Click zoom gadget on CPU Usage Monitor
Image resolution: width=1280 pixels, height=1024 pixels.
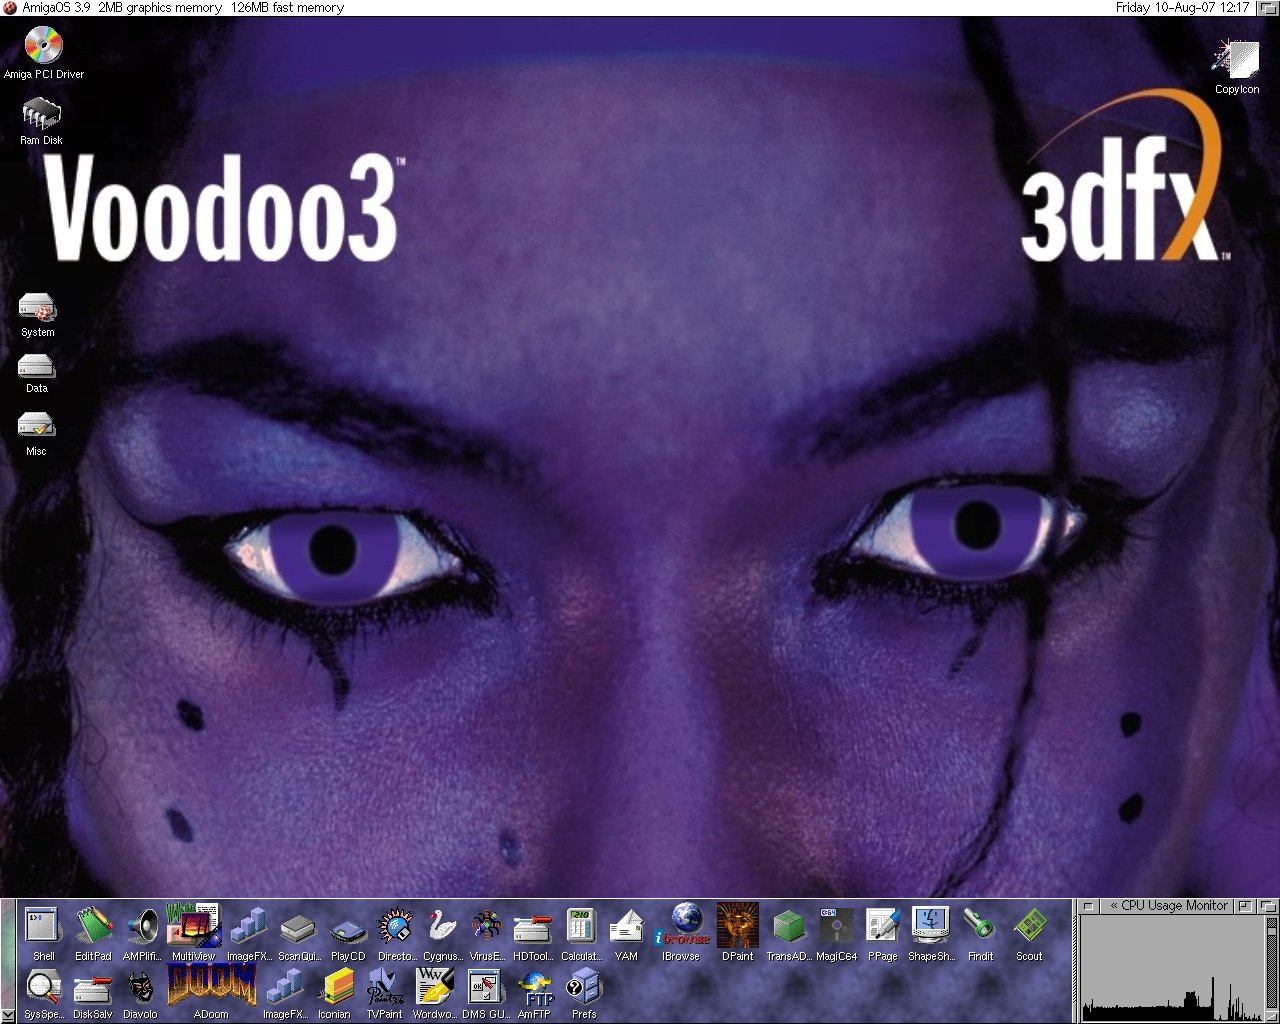pos(1244,906)
